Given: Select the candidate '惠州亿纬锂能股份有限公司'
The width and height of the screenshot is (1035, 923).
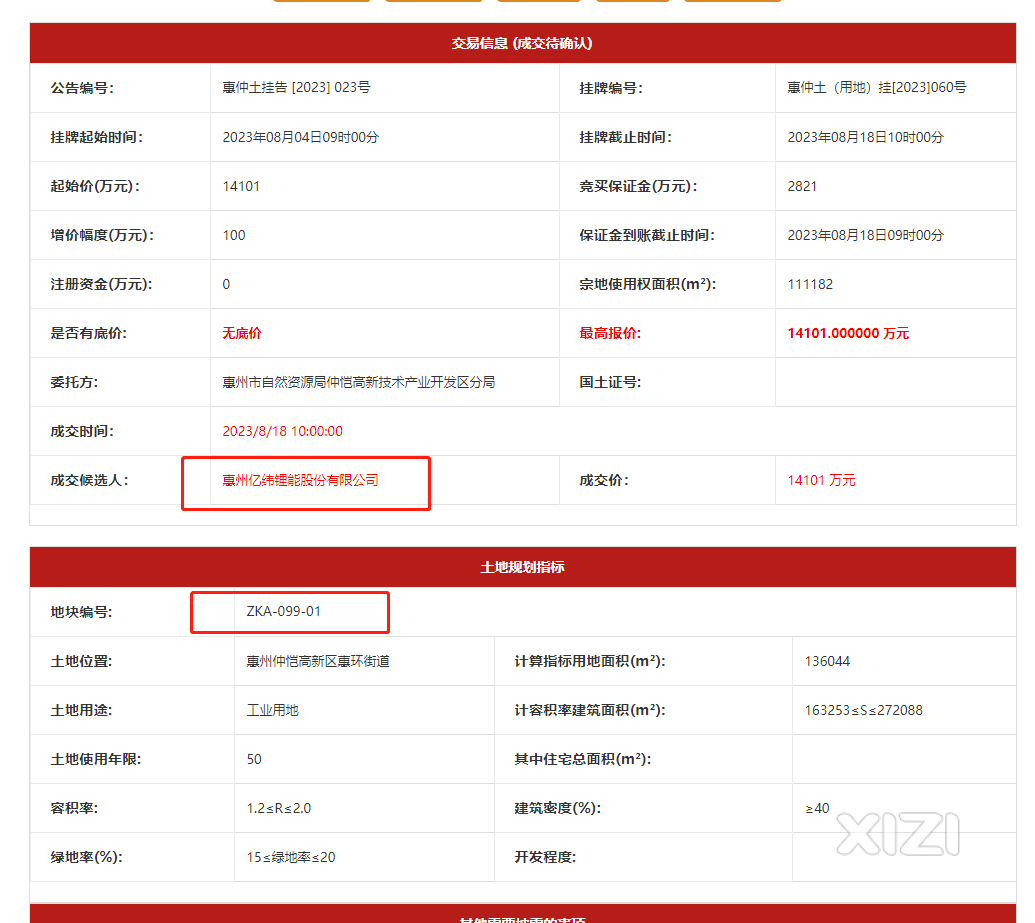Looking at the screenshot, I should pos(300,481).
